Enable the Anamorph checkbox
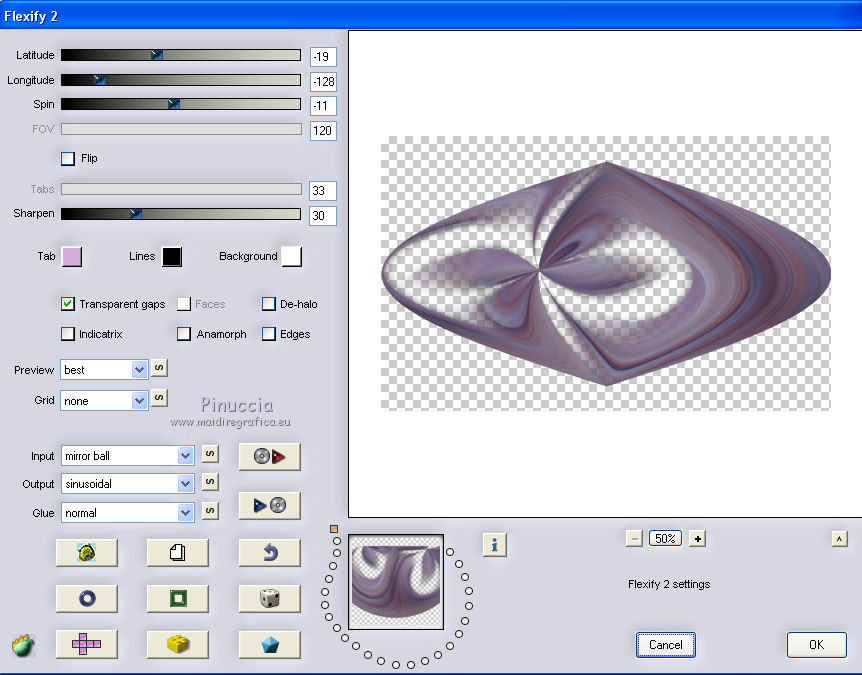 pyautogui.click(x=184, y=334)
